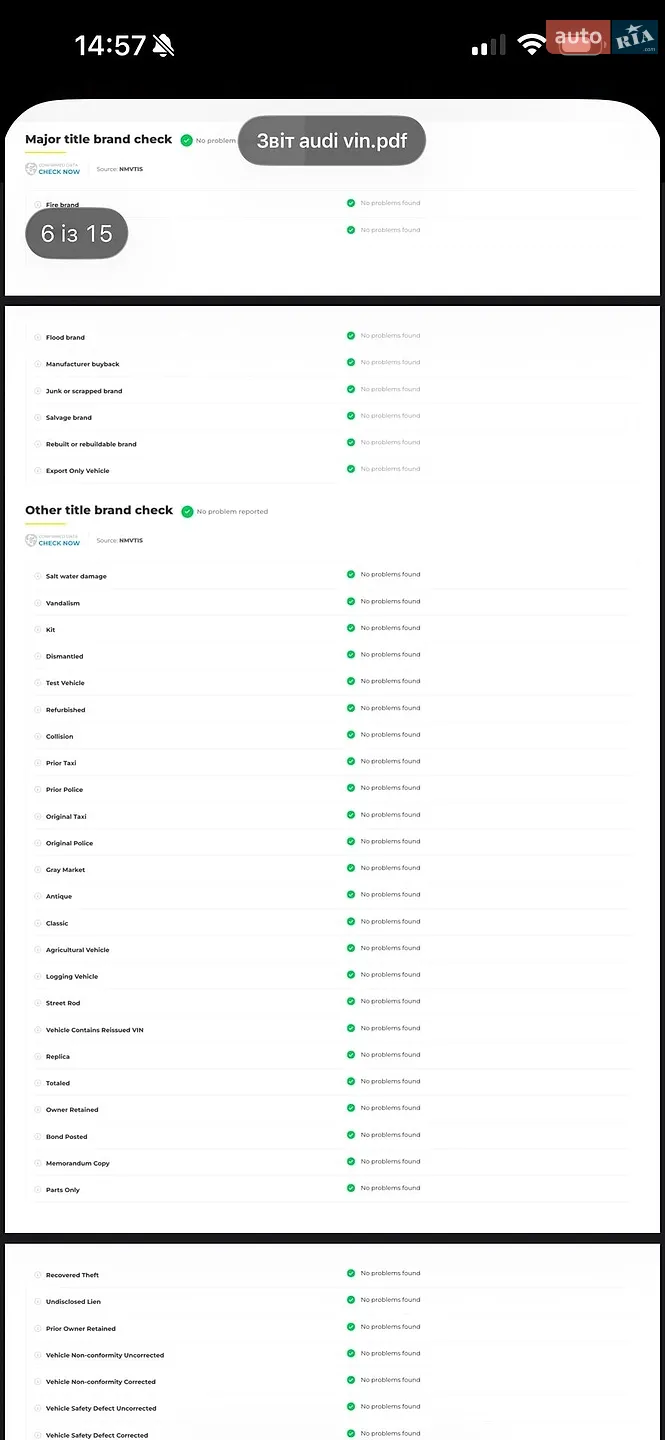Click green check next to Major title brand check
The width and height of the screenshot is (665, 1440).
pos(187,141)
